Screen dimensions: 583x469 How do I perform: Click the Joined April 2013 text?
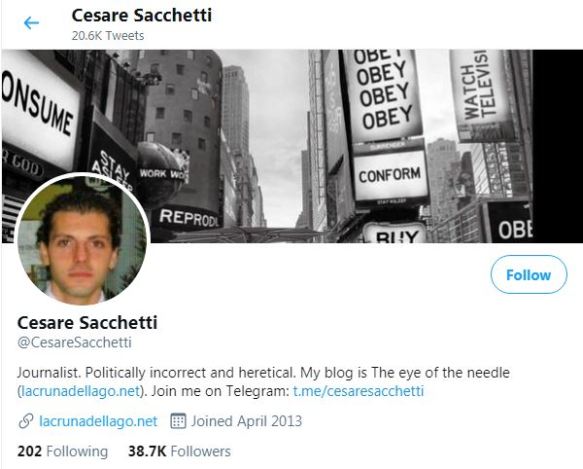point(246,421)
